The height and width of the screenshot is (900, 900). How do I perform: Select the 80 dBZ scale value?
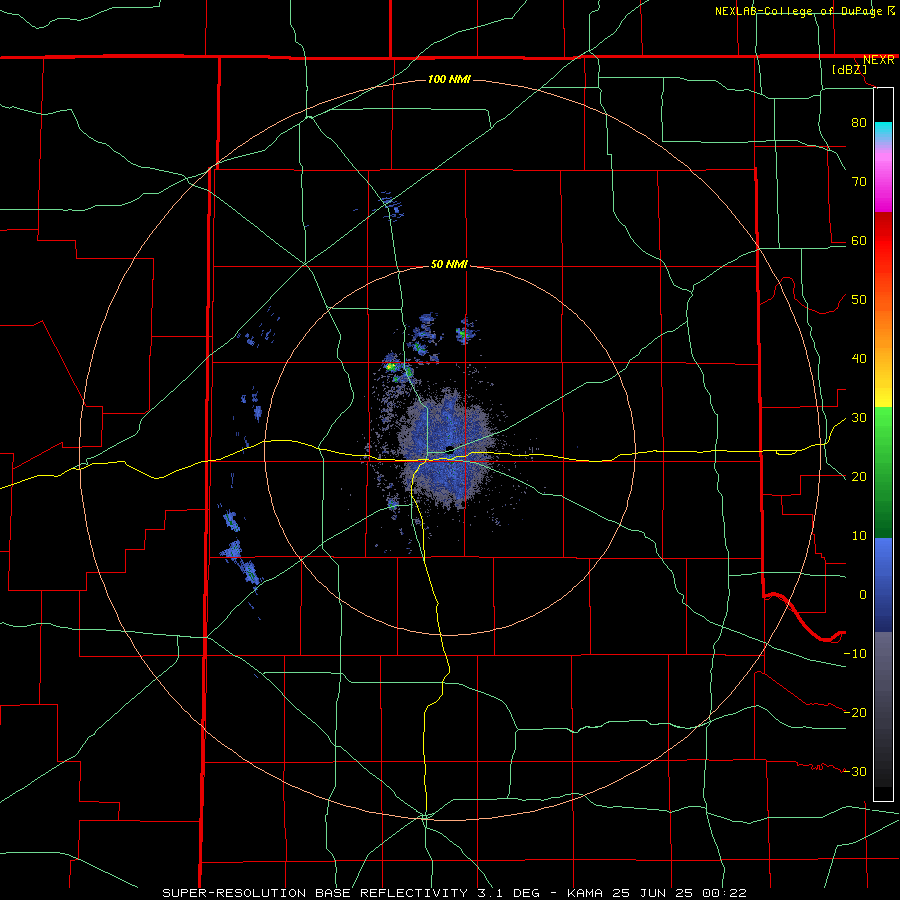coord(859,122)
